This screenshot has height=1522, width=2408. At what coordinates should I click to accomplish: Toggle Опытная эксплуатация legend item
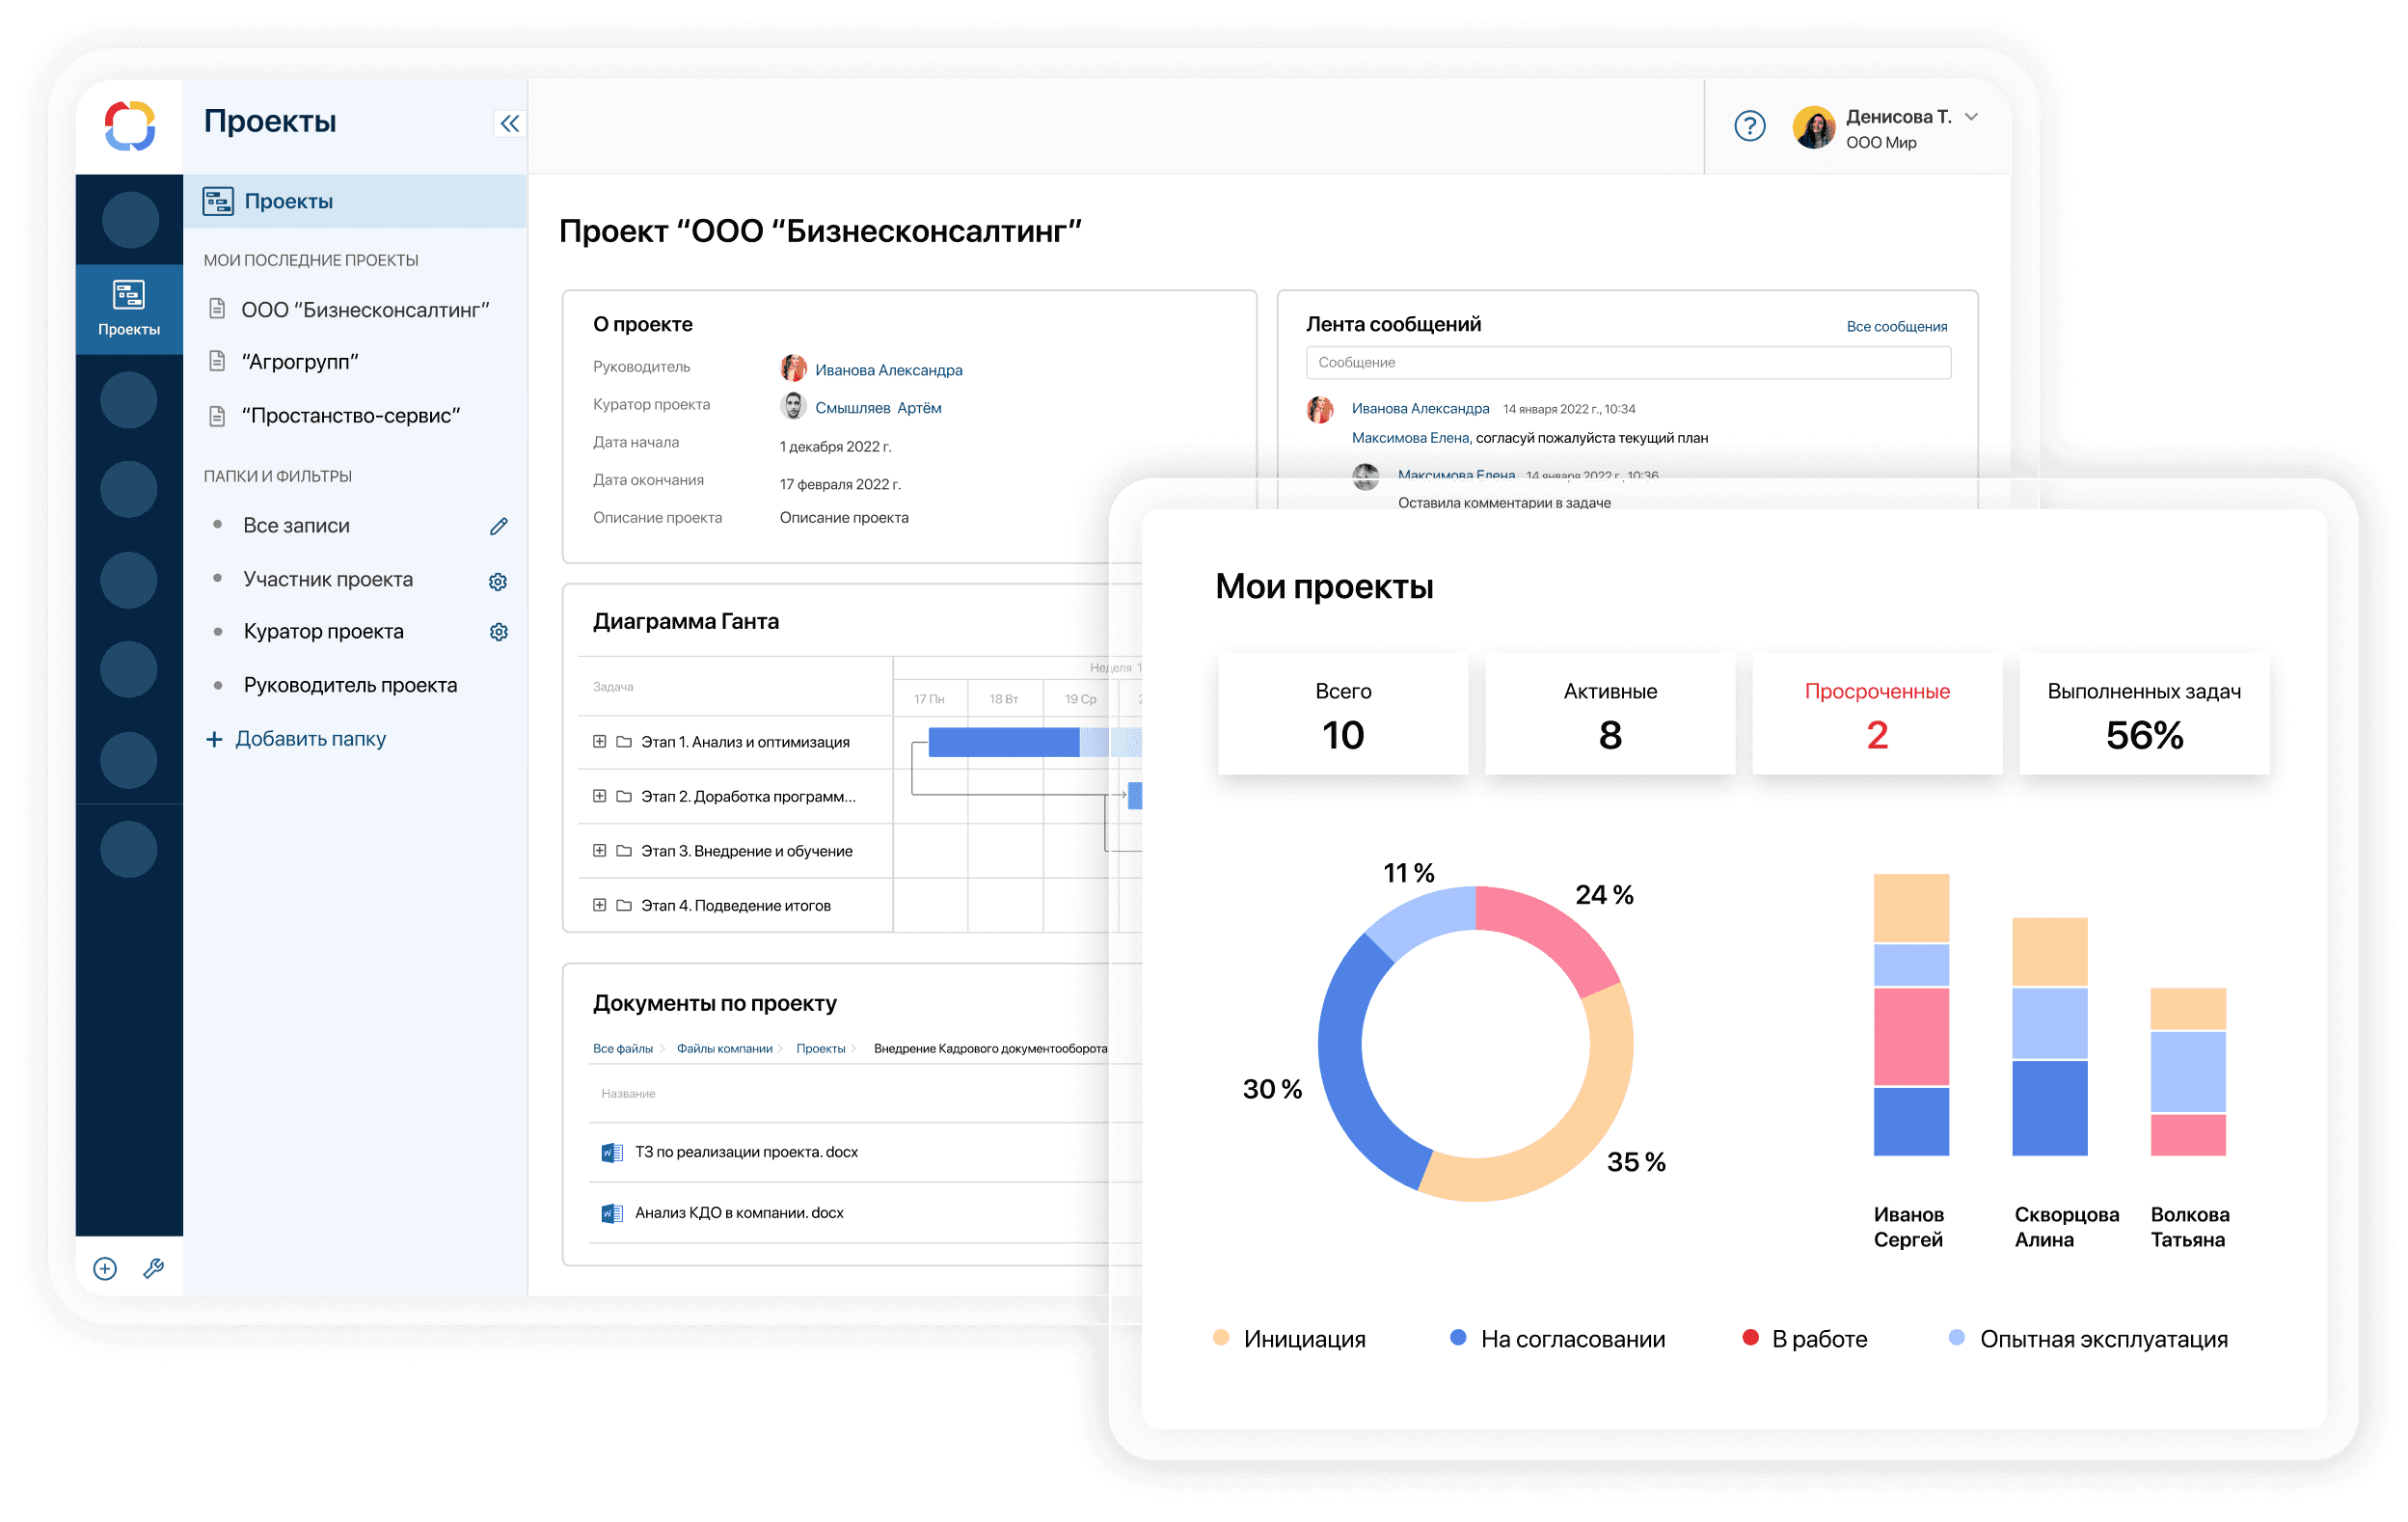point(2089,1339)
